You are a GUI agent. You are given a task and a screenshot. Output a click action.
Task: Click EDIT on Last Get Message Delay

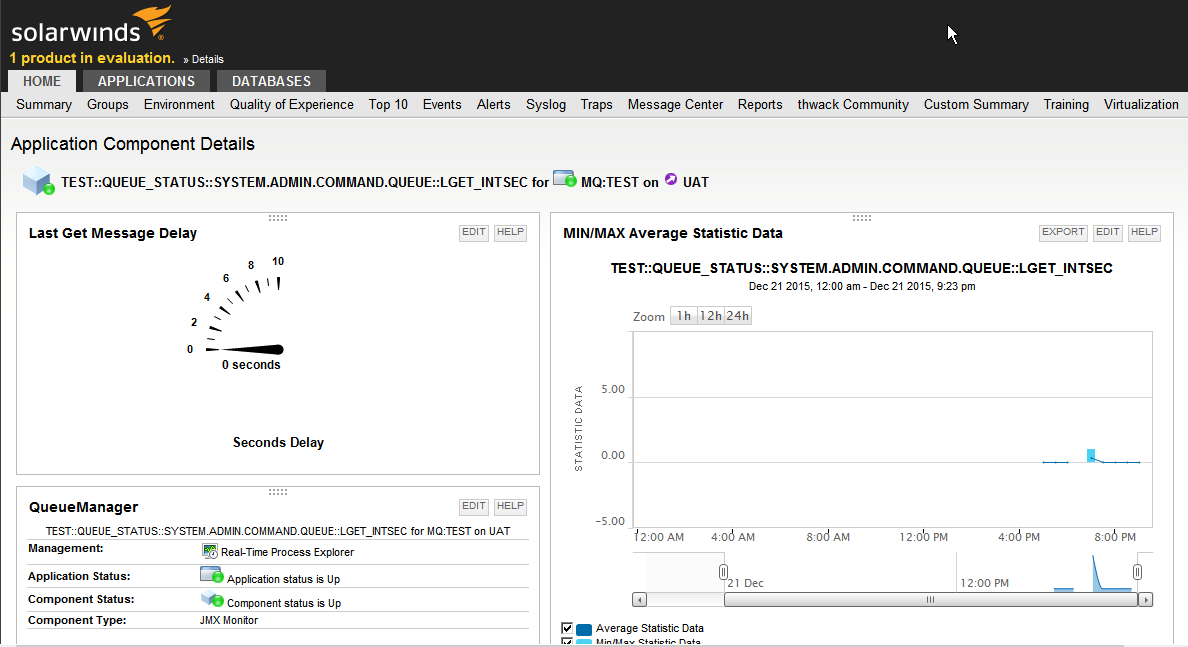coord(473,232)
